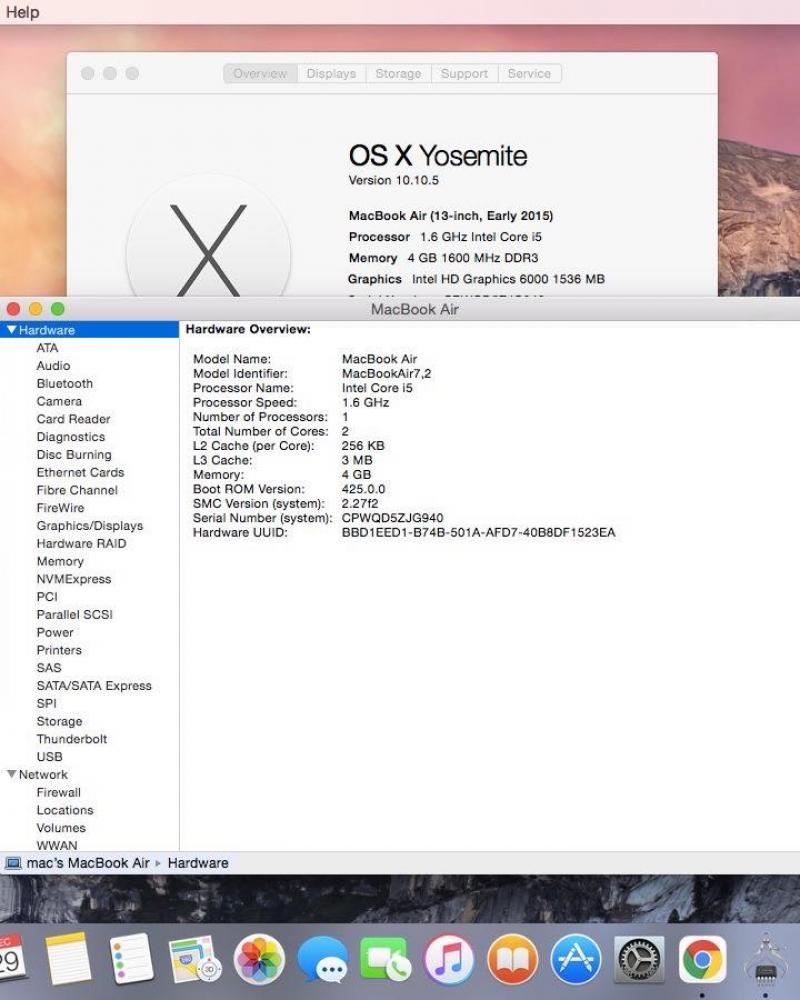Image resolution: width=800 pixels, height=1000 pixels.
Task: Choose Fibre Channel in the sidebar
Action: (x=77, y=490)
